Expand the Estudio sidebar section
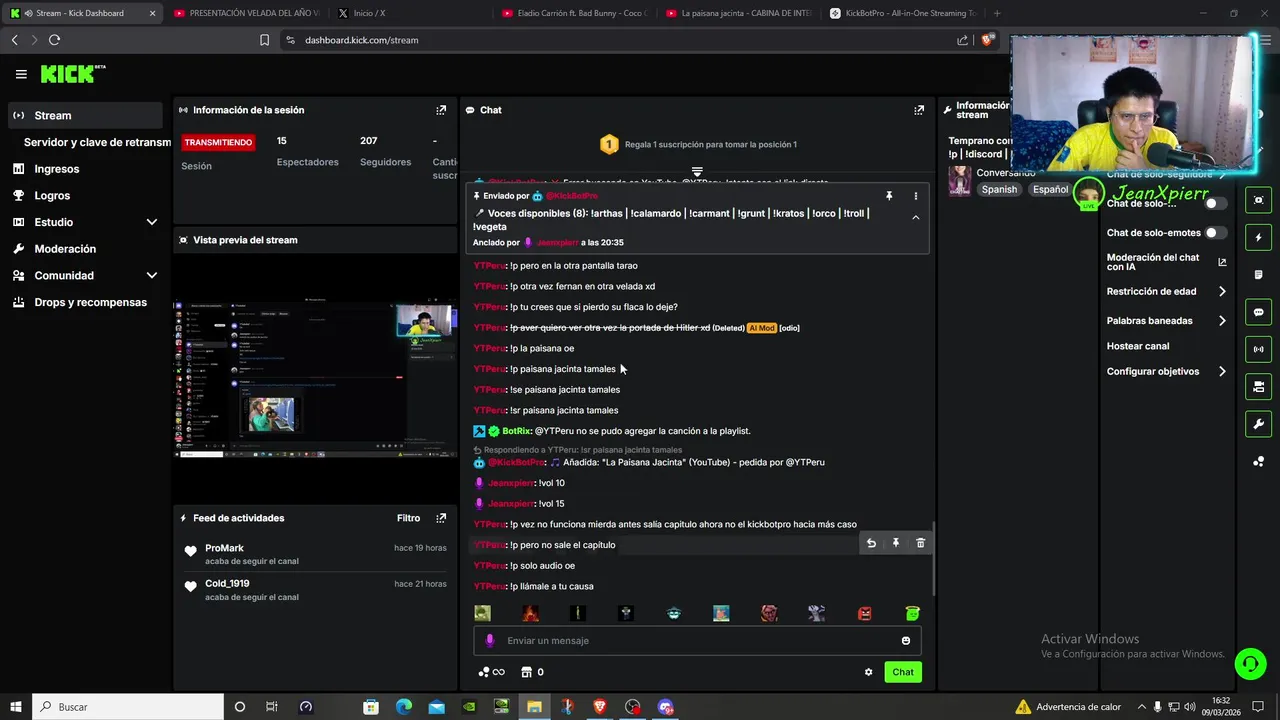1280x720 pixels. pos(85,222)
